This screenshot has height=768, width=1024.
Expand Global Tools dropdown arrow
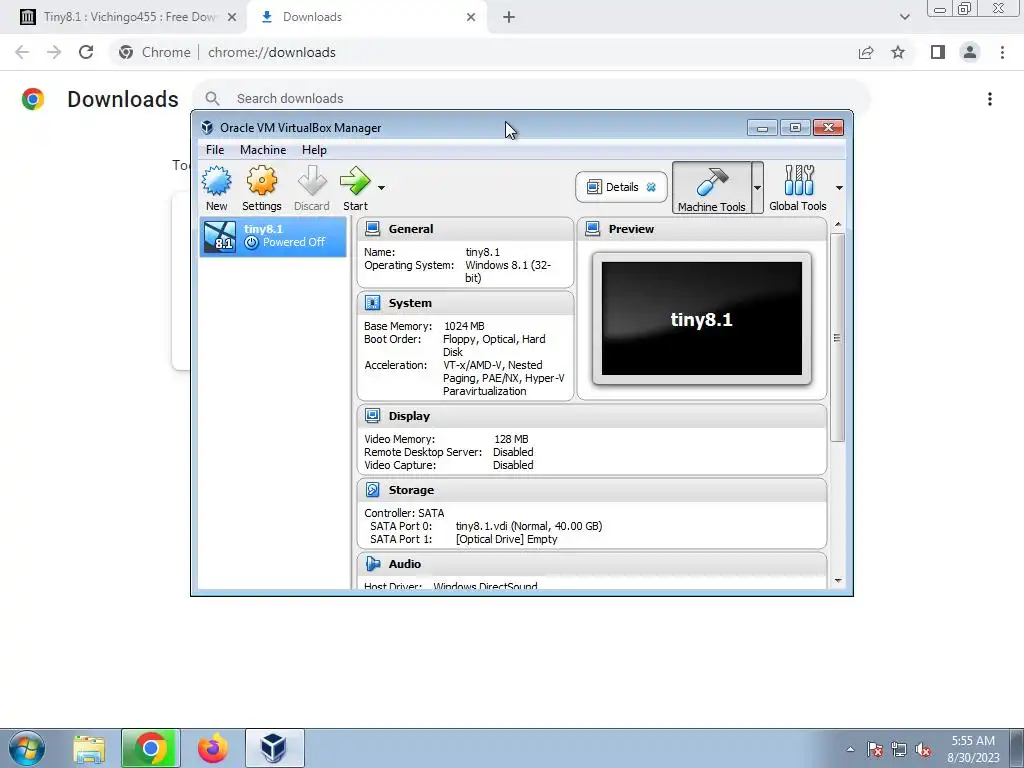pos(839,188)
